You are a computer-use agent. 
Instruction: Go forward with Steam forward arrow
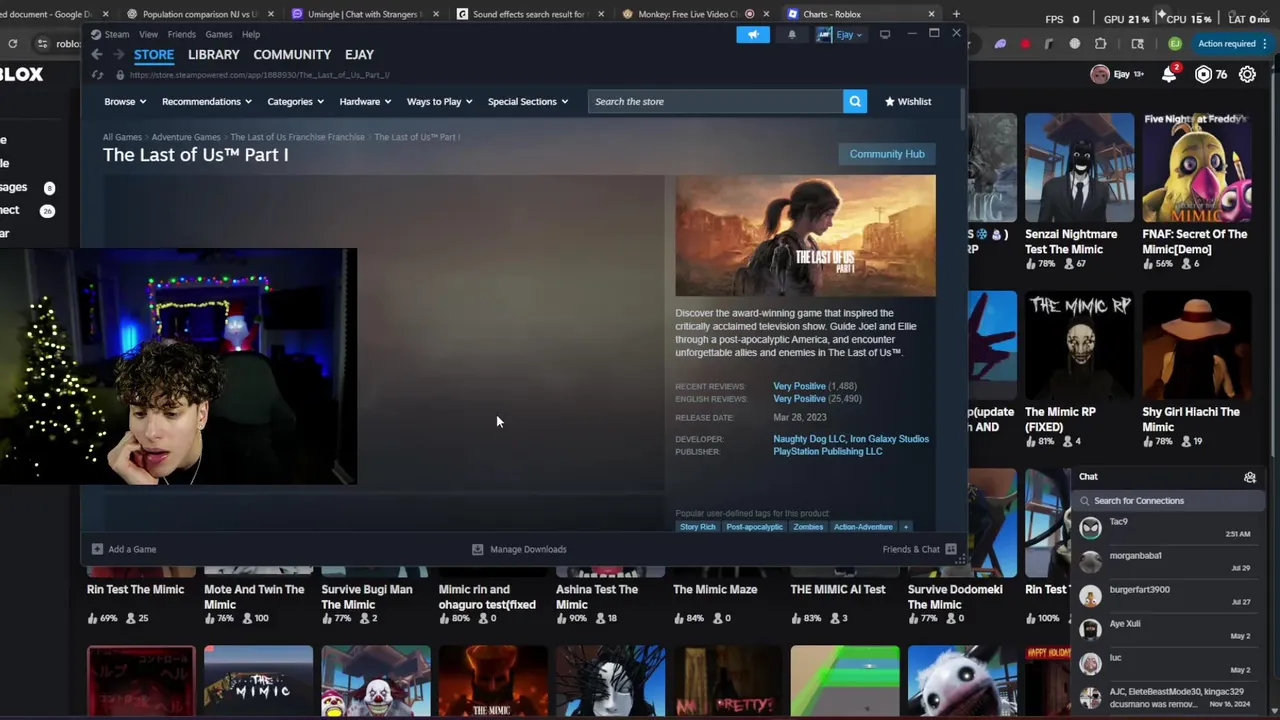pyautogui.click(x=118, y=55)
